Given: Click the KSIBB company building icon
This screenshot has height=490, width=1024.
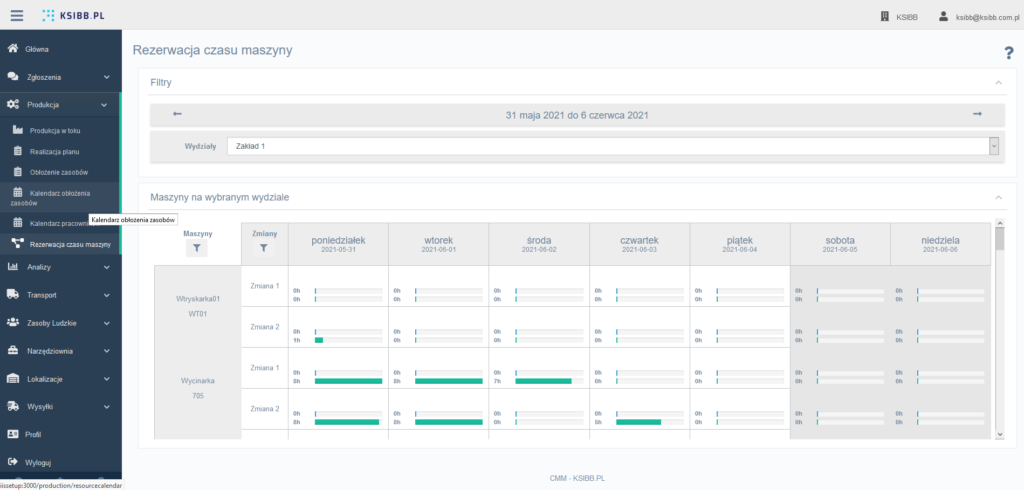Looking at the screenshot, I should (x=883, y=17).
